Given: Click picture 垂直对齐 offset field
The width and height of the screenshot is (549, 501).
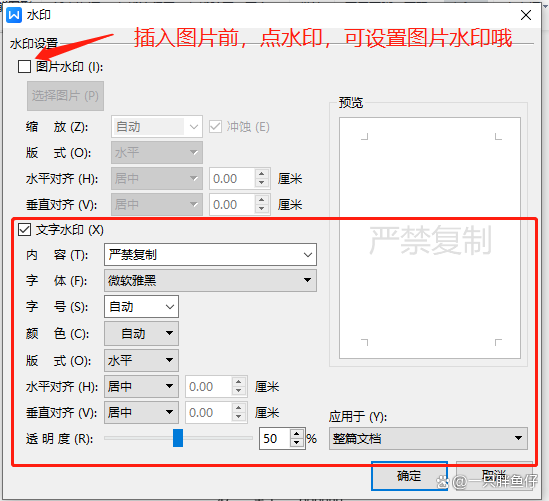Looking at the screenshot, I should (x=232, y=204).
